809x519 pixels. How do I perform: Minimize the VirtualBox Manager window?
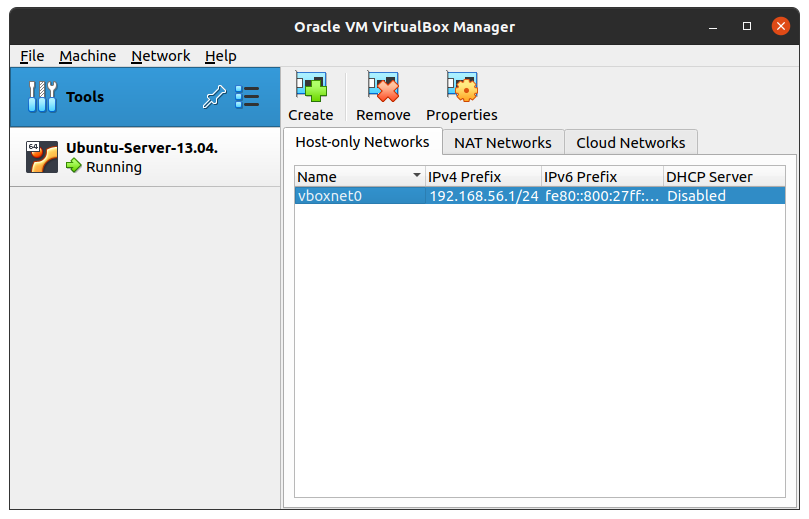[713, 26]
